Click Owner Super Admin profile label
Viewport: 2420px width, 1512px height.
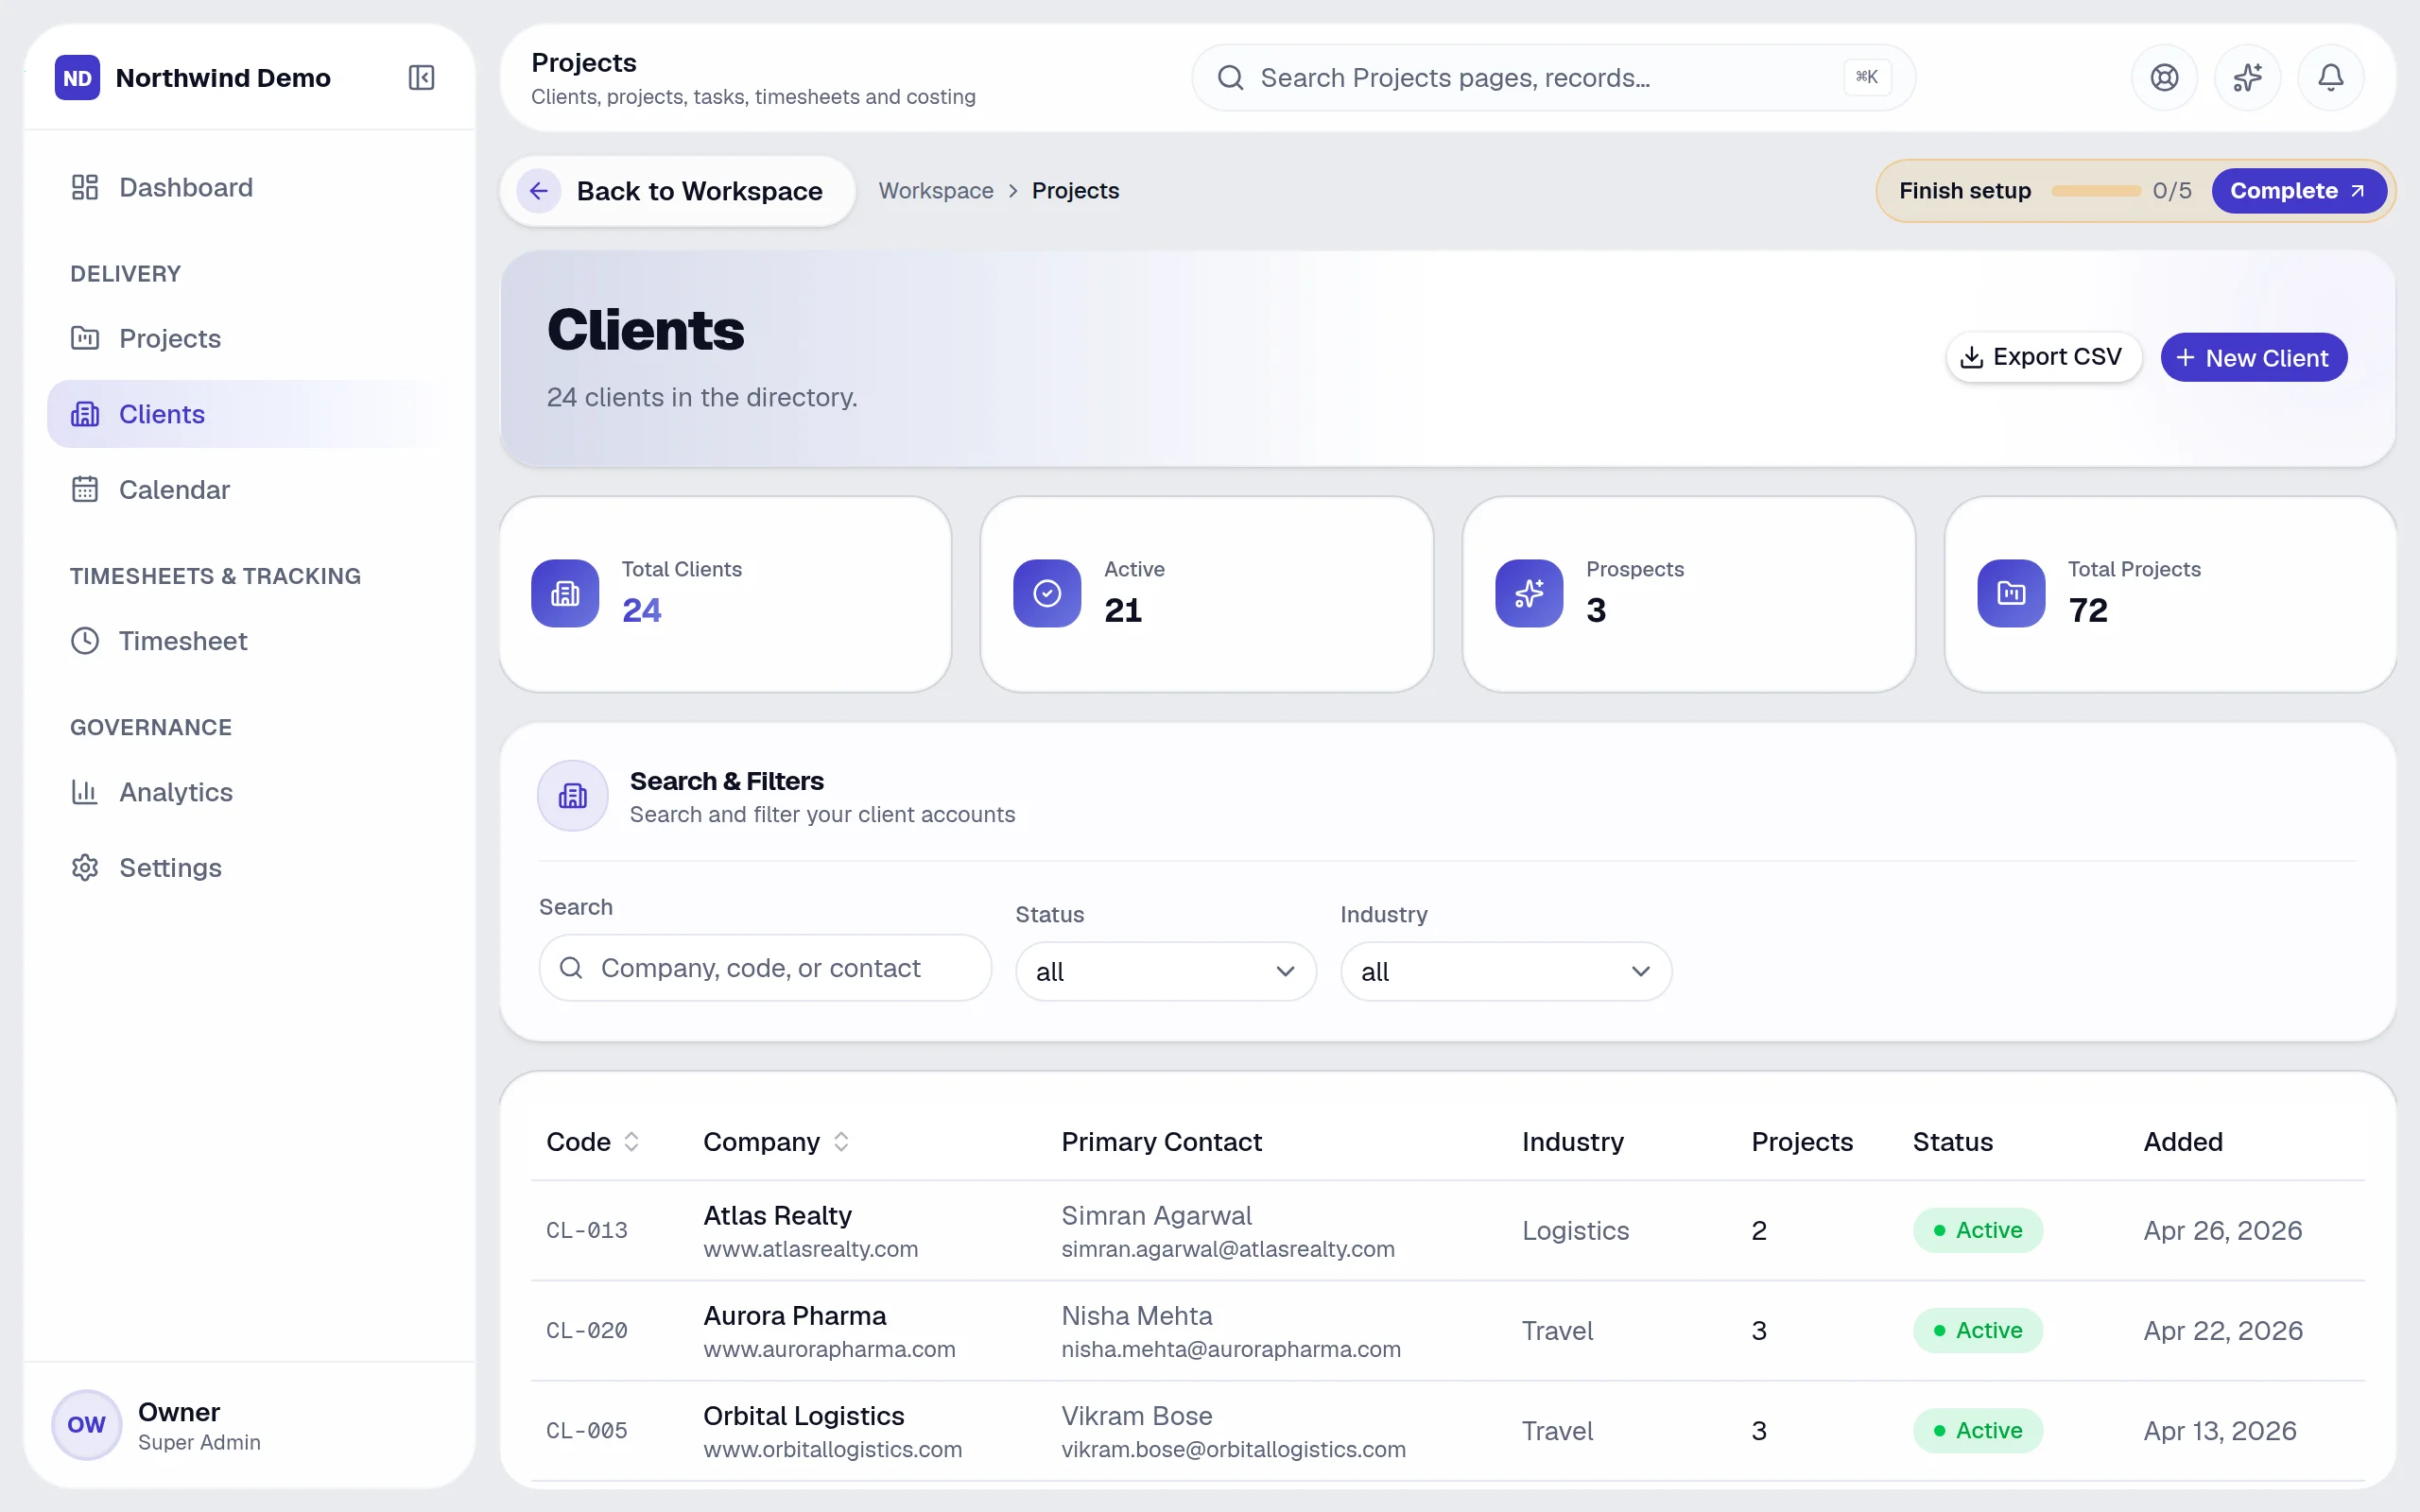pos(199,1425)
